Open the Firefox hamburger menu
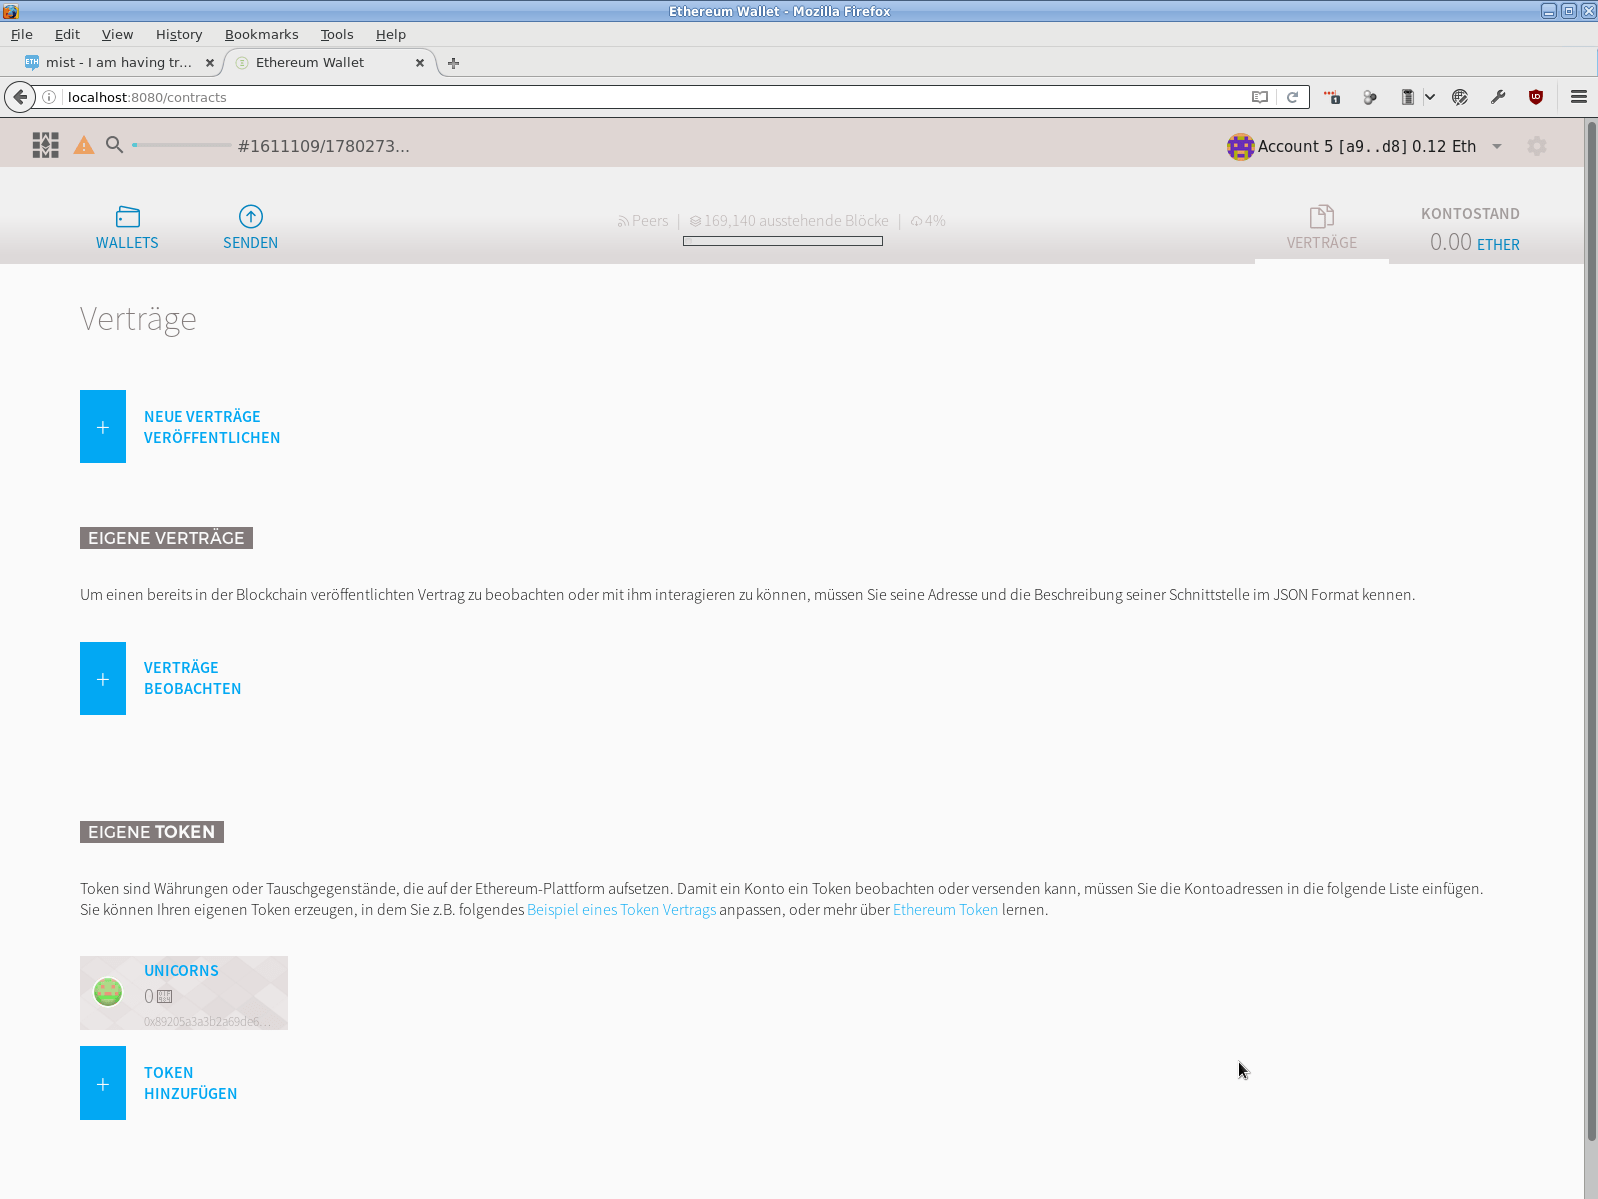Viewport: 1598px width, 1199px height. (x=1579, y=97)
